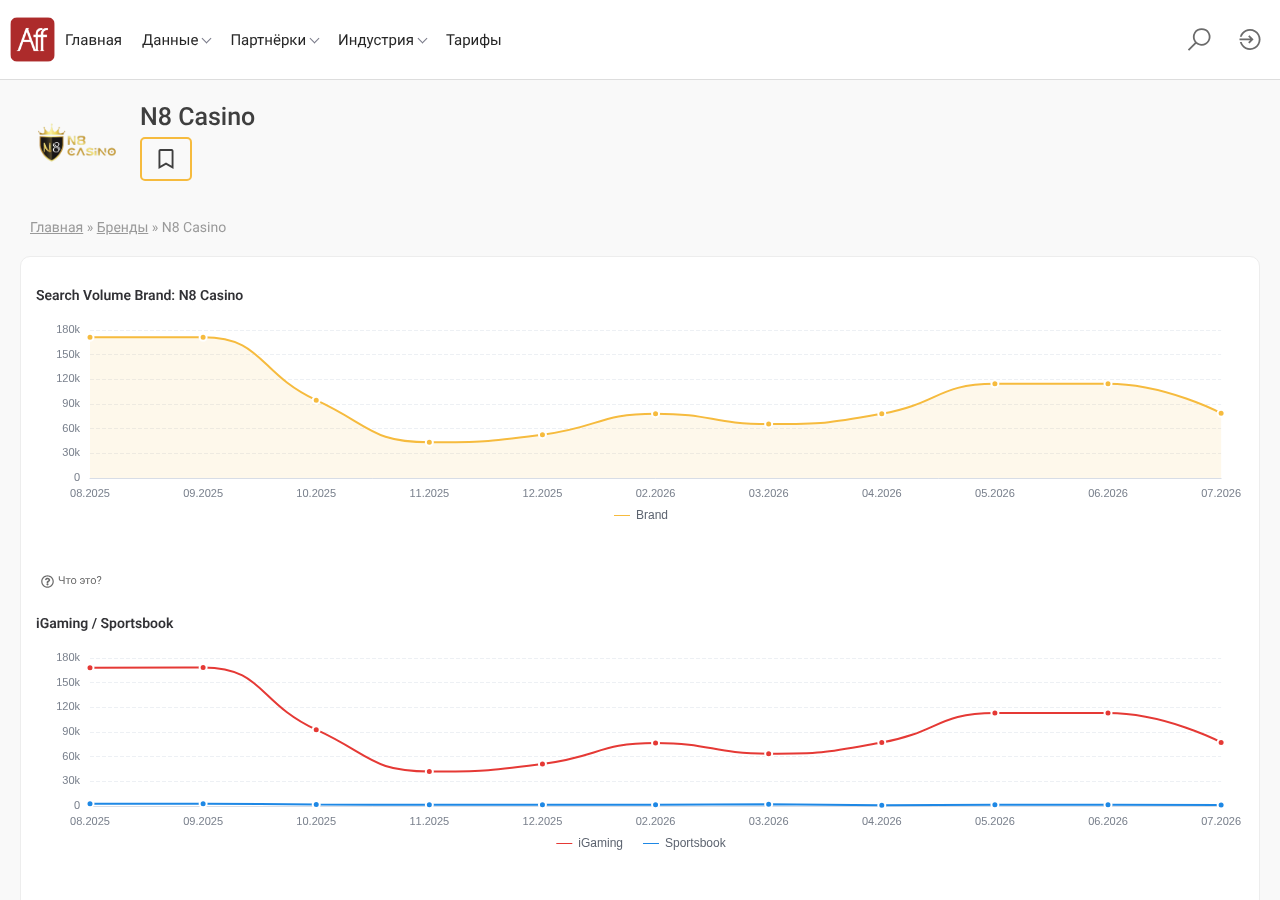Click the login arrow icon

(1250, 40)
